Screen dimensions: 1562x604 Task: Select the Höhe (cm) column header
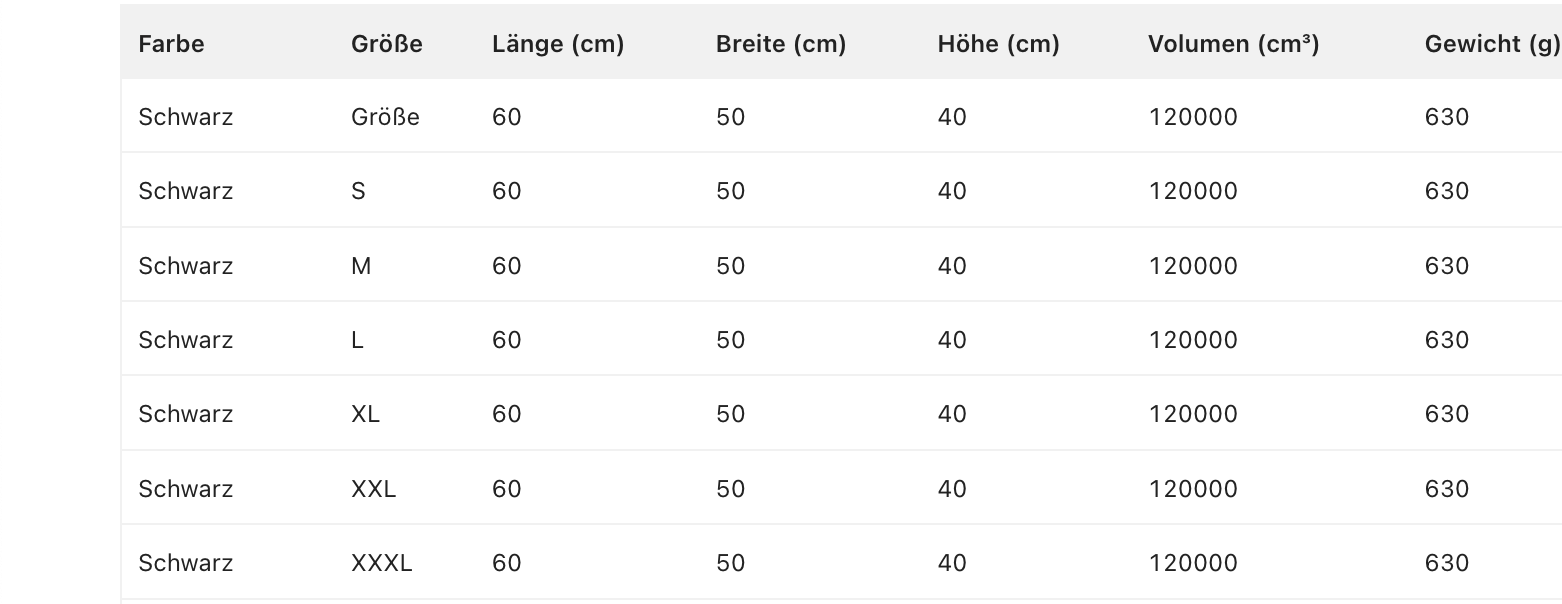(x=998, y=44)
